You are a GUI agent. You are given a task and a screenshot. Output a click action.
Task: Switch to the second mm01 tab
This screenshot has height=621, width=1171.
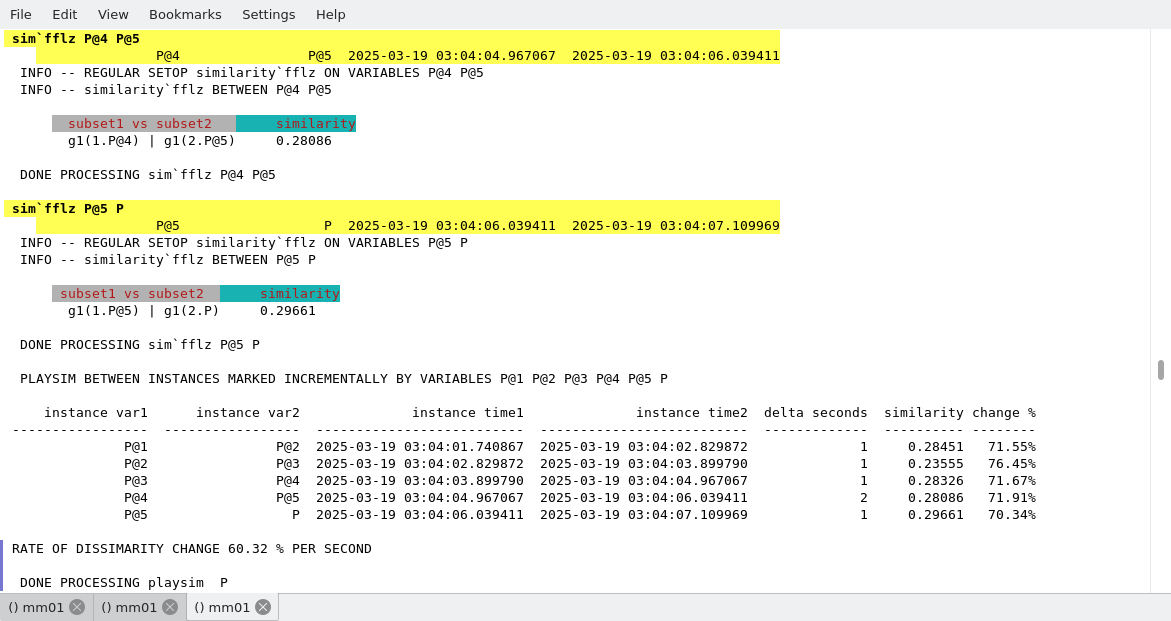click(x=130, y=607)
